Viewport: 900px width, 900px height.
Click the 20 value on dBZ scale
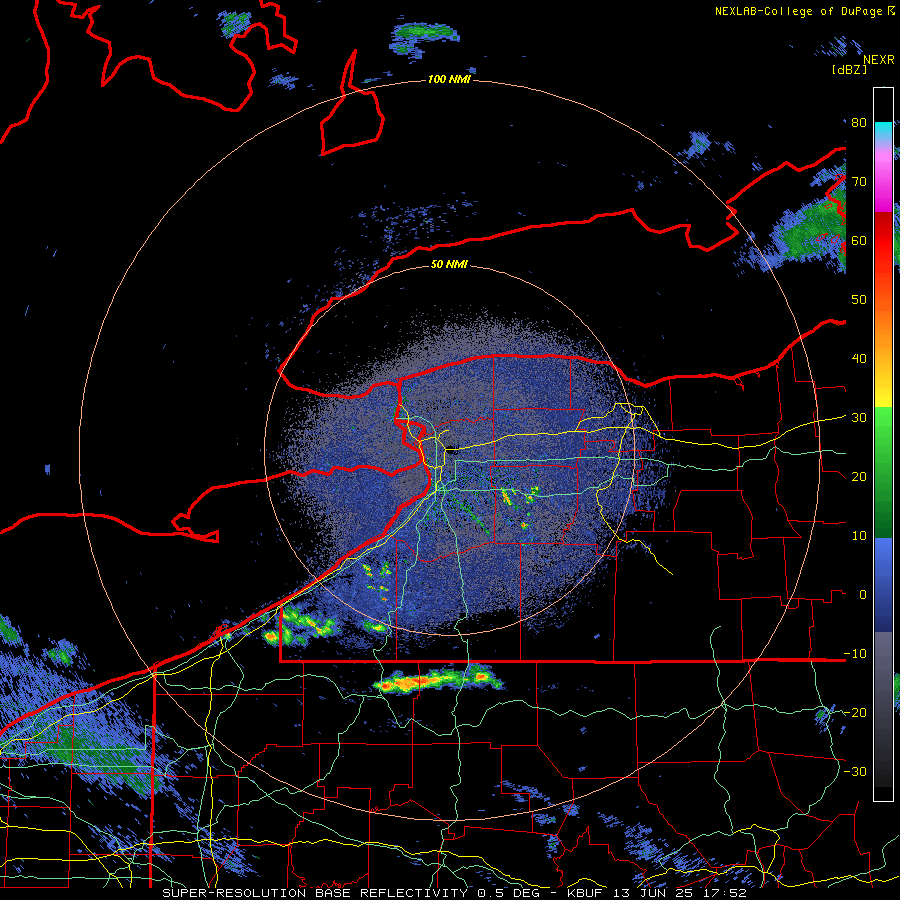(859, 477)
